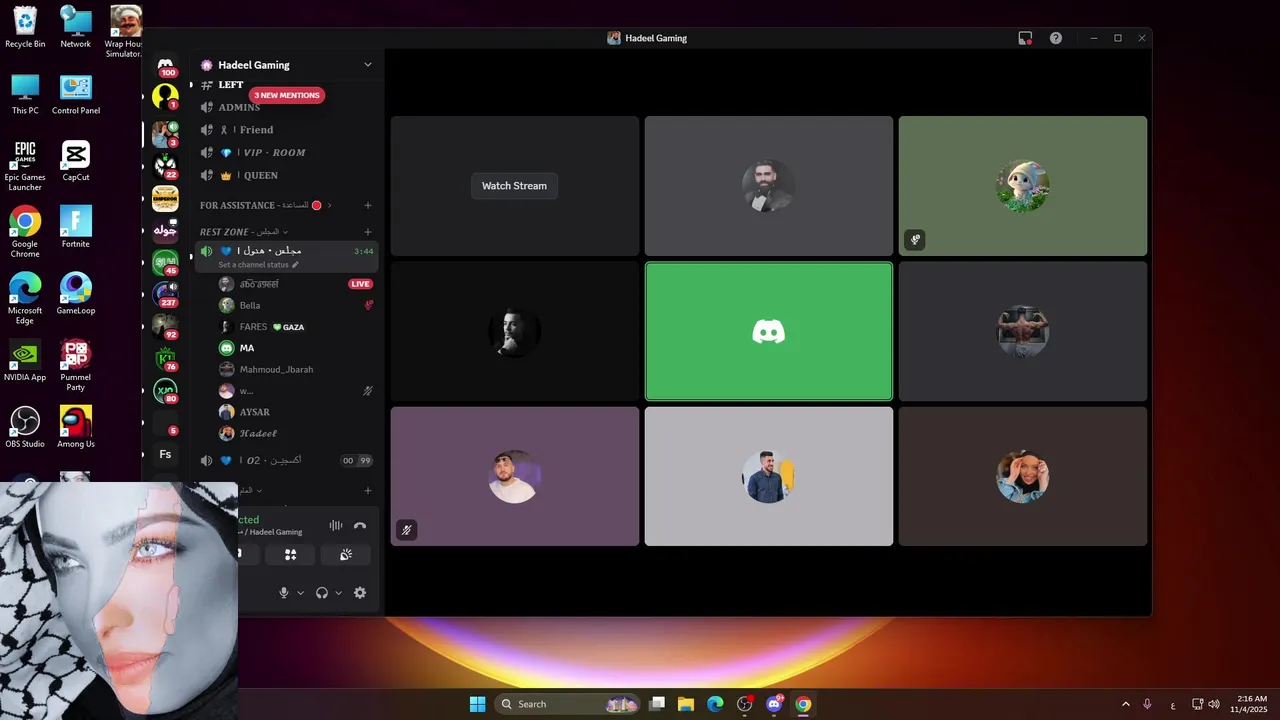Open the green server icon with badge 45
This screenshot has height=720, width=1280.
tap(165, 264)
